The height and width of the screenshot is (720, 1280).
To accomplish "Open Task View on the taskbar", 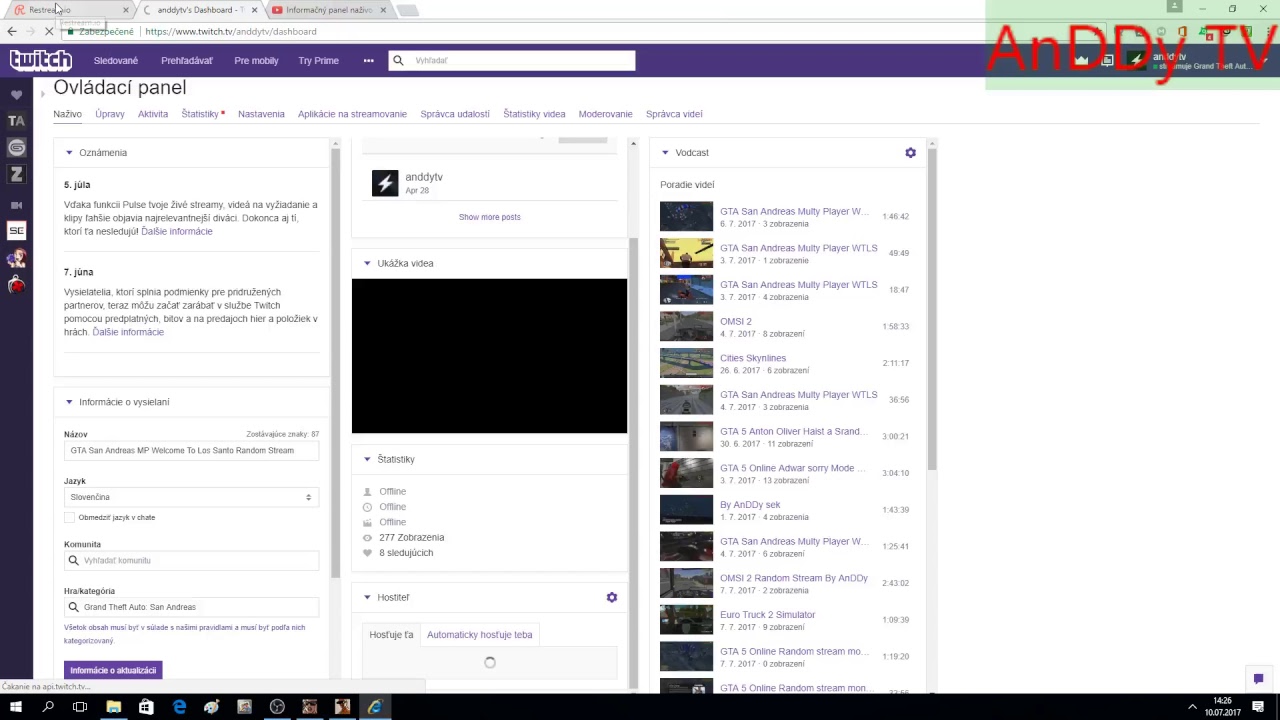I will click(80, 707).
